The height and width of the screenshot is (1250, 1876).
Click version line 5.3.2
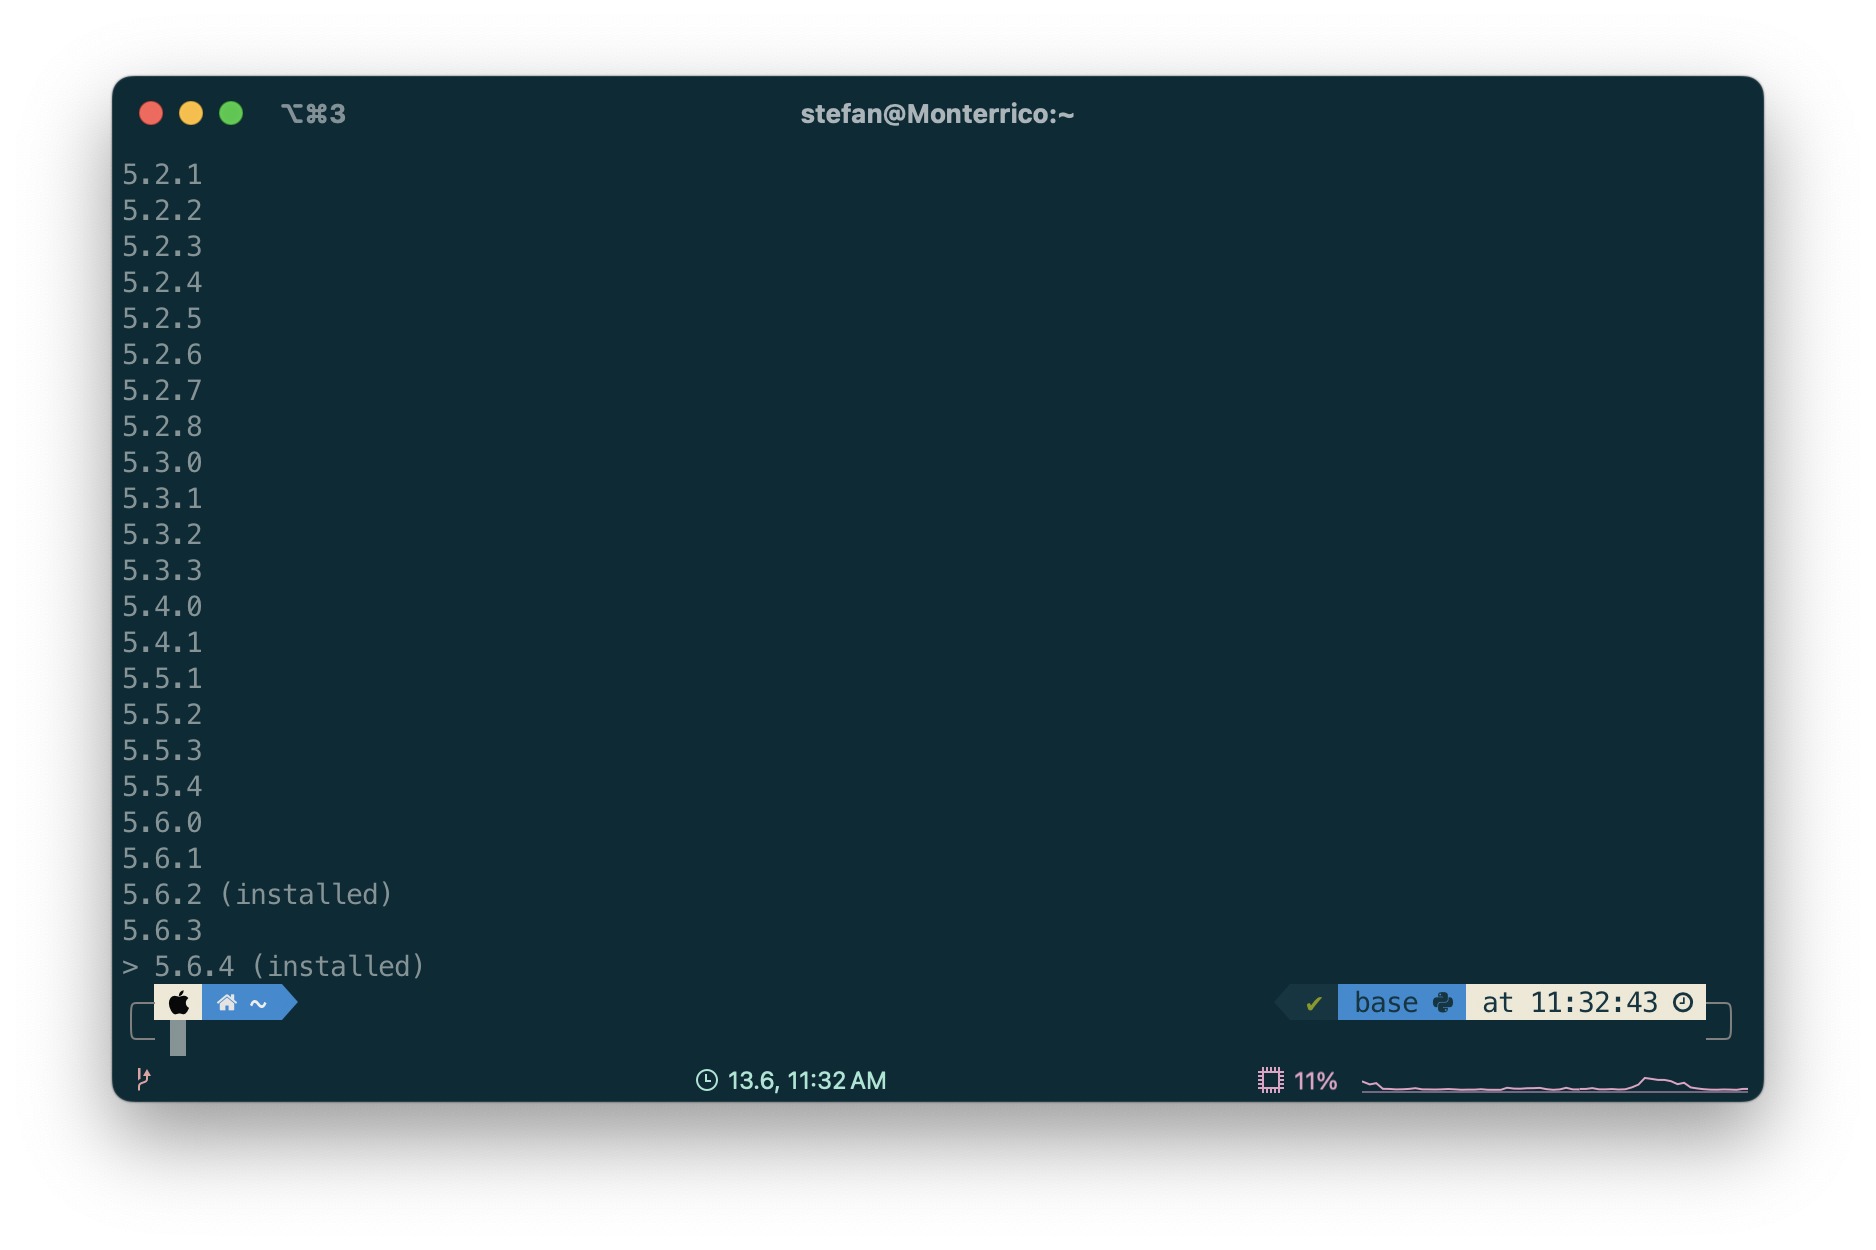162,535
